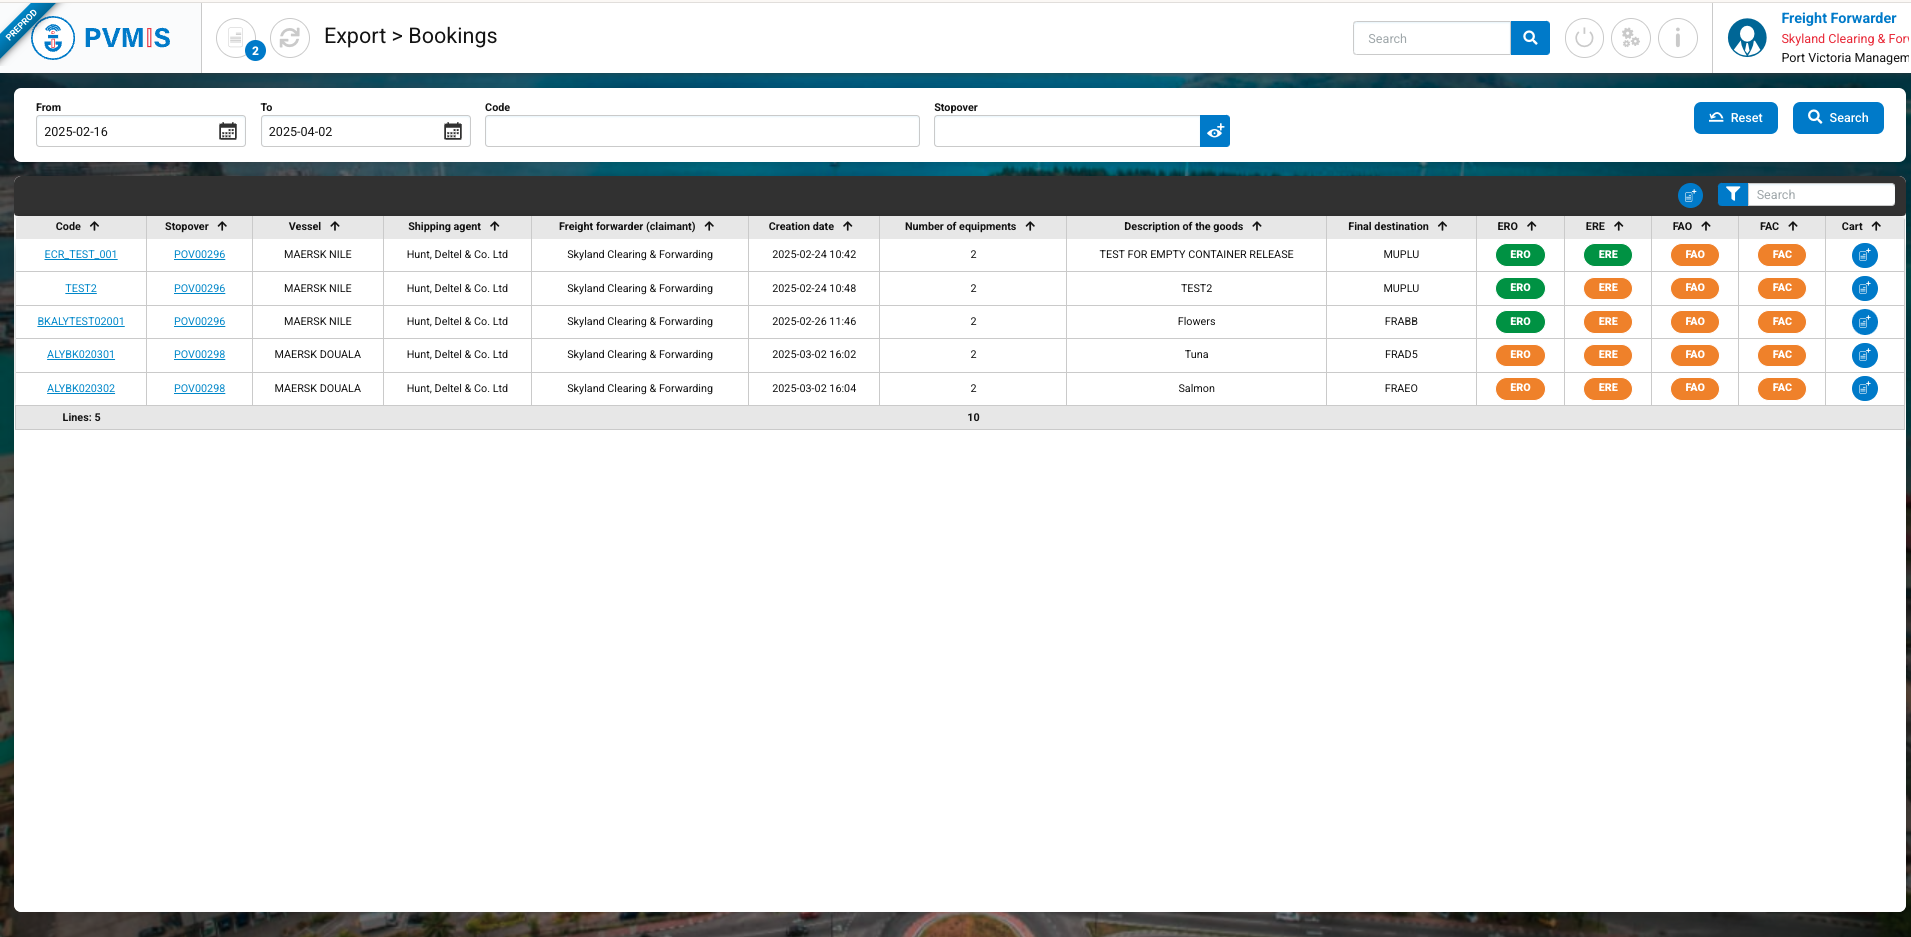Image resolution: width=1911 pixels, height=937 pixels.
Task: Click the user profile avatar icon
Action: (1746, 38)
